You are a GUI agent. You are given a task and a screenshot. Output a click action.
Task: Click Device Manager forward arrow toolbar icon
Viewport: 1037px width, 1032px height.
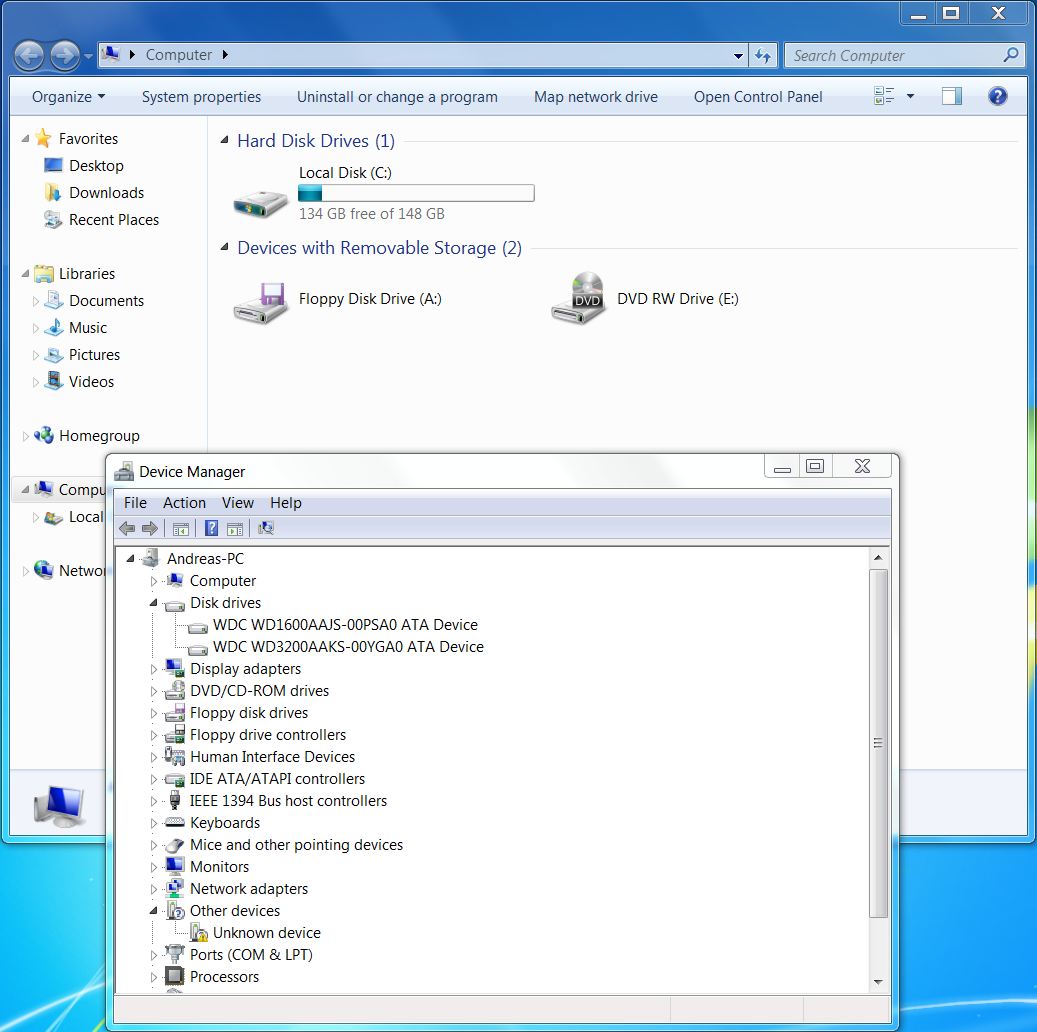tap(149, 528)
